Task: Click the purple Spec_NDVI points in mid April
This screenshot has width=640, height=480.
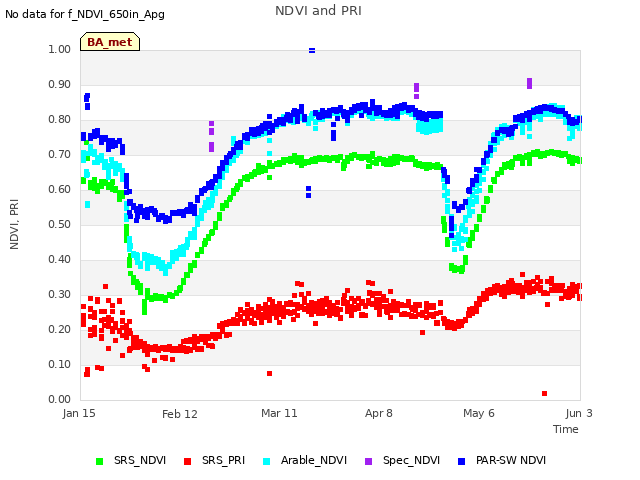Action: [416, 91]
